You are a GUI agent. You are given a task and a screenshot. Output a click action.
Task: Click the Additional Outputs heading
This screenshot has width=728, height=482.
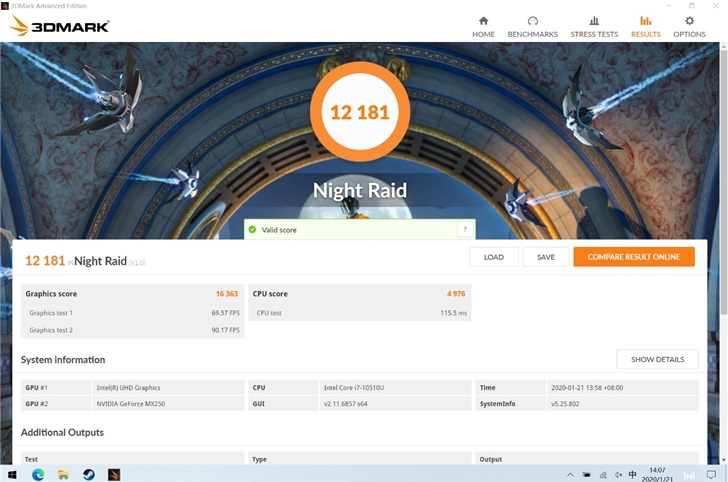(62, 432)
